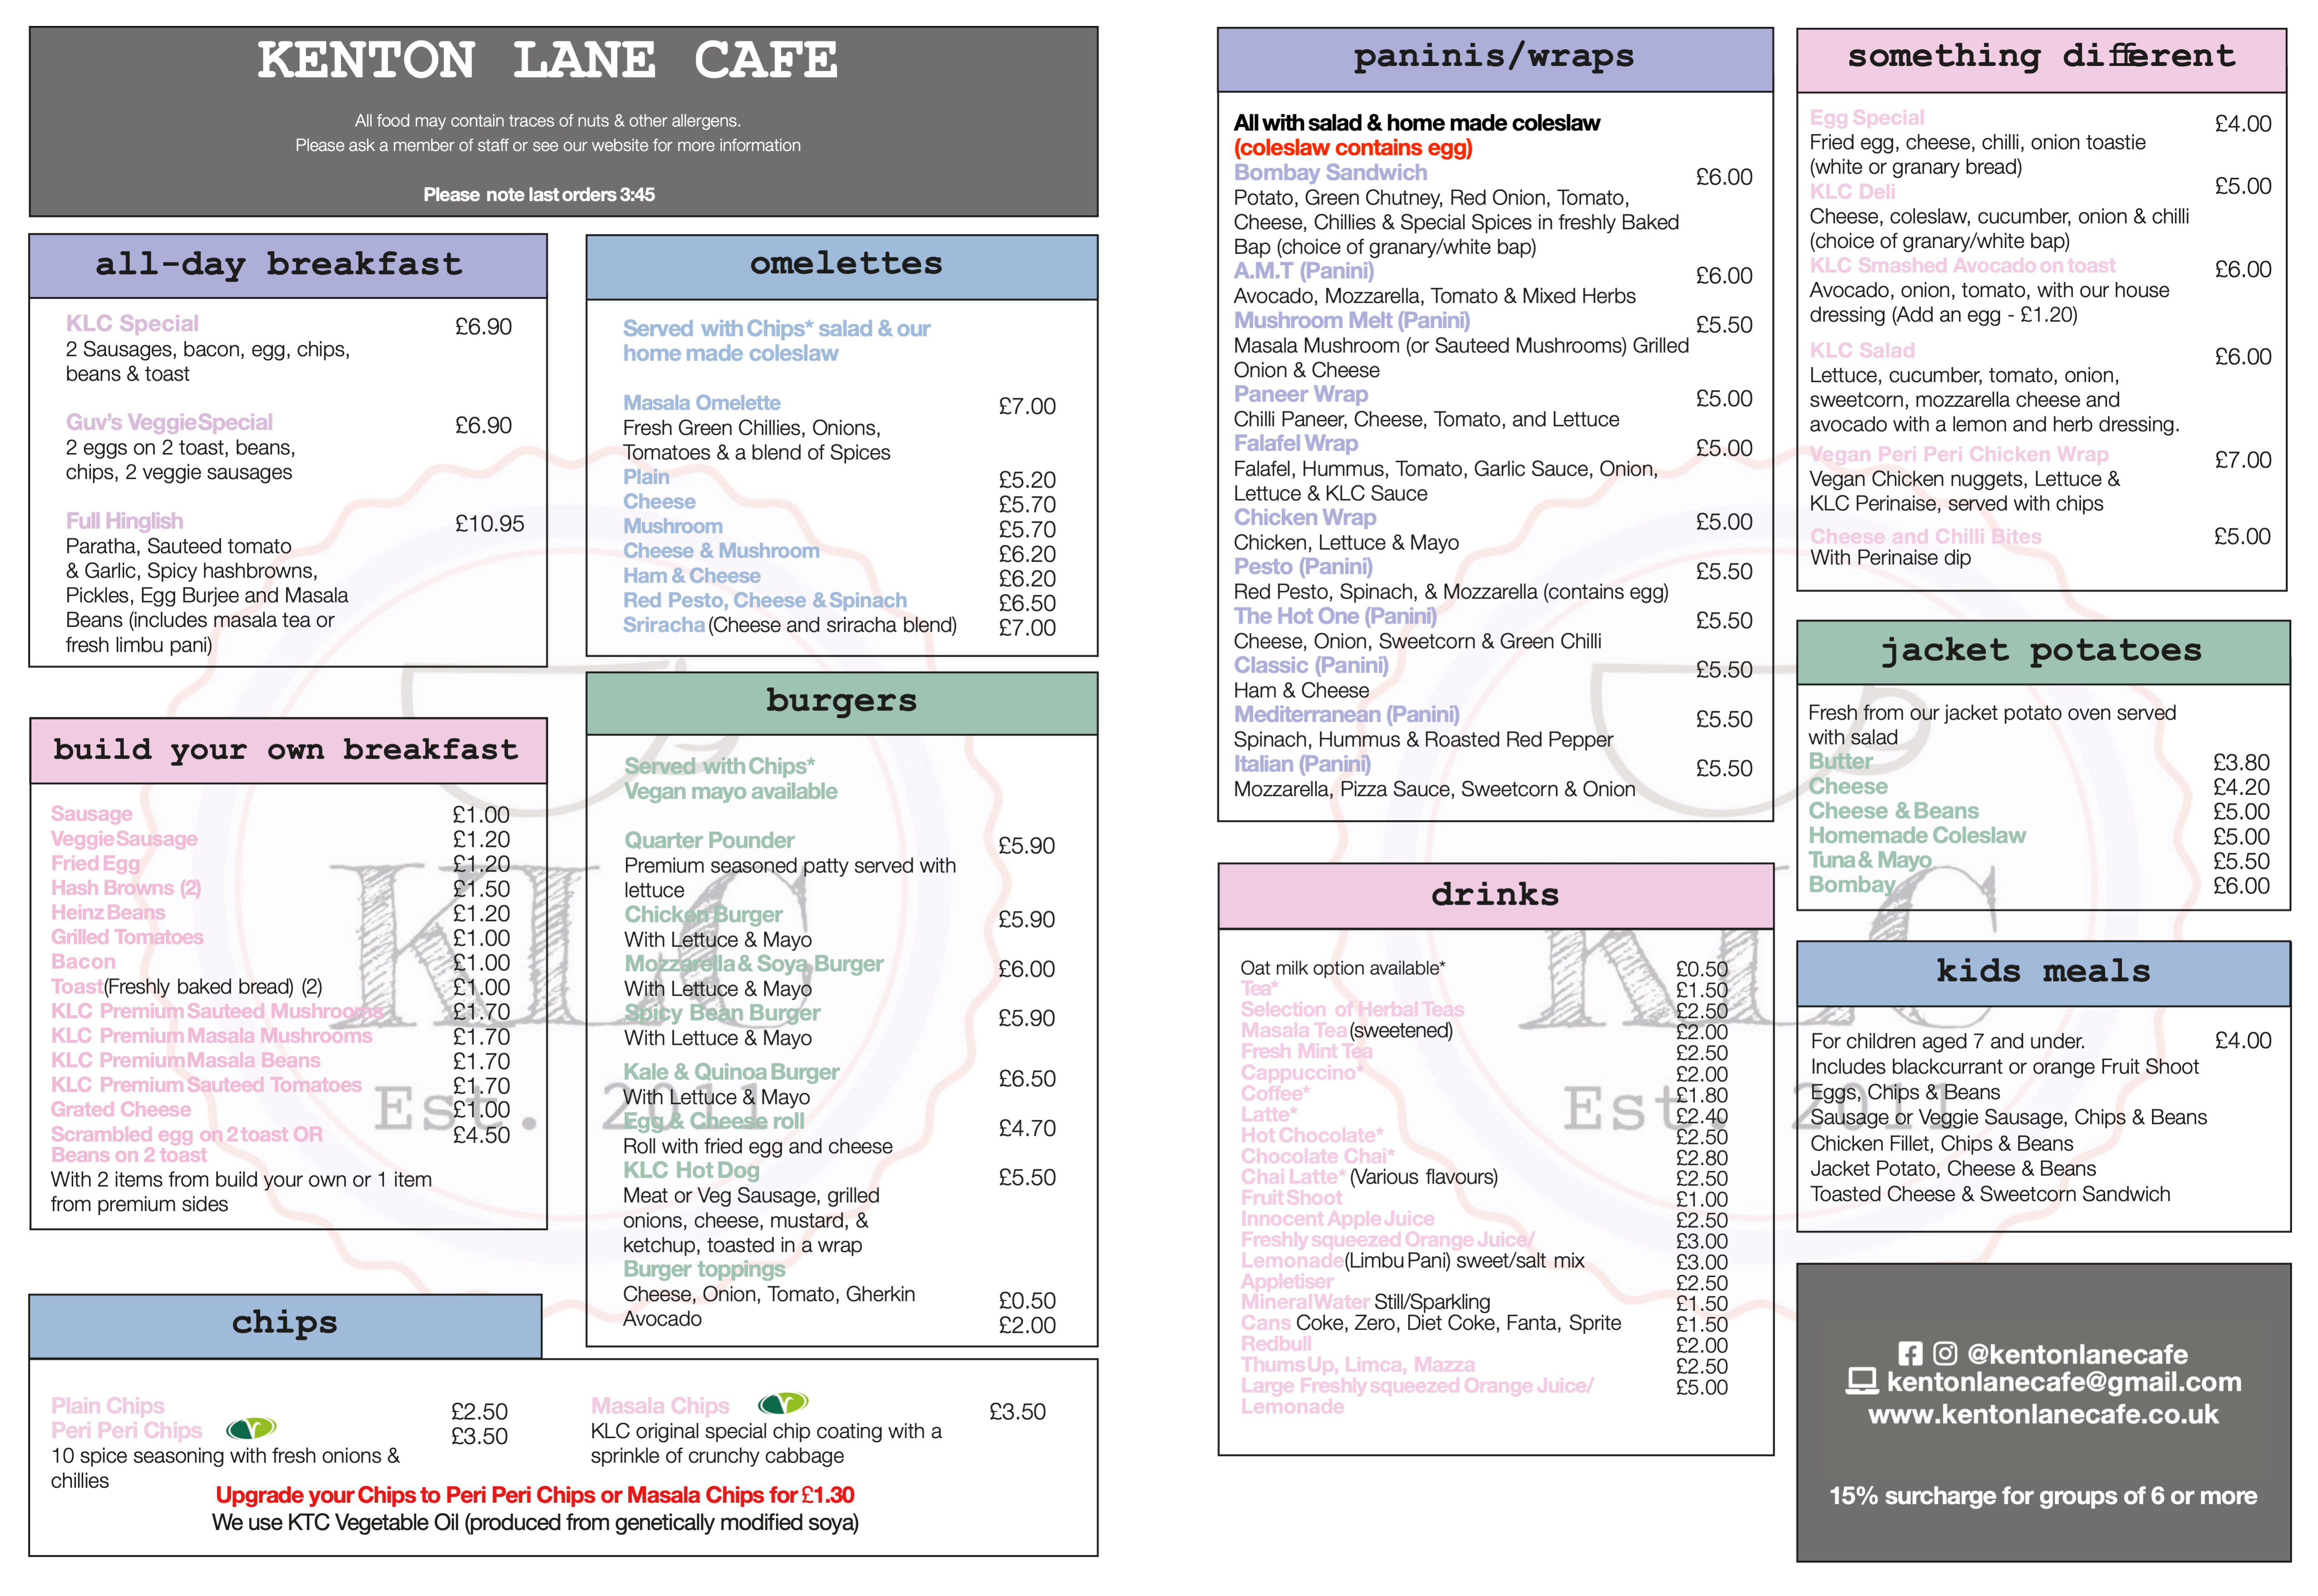Click the Facebook icon in contact box
The image size is (2318, 1596).
[x=1910, y=1353]
